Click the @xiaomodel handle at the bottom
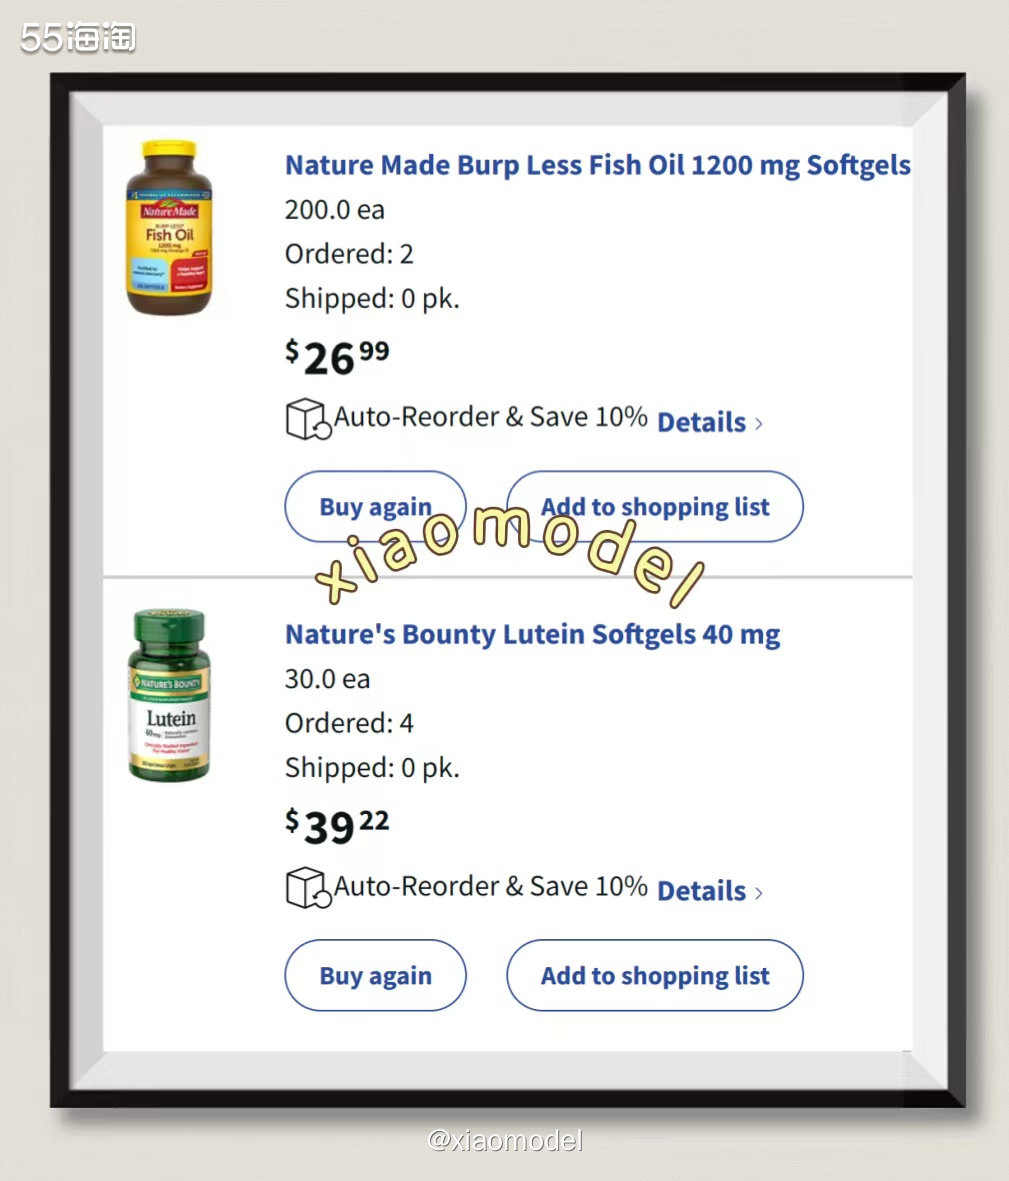Screen dimensions: 1009x1181 505,1140
